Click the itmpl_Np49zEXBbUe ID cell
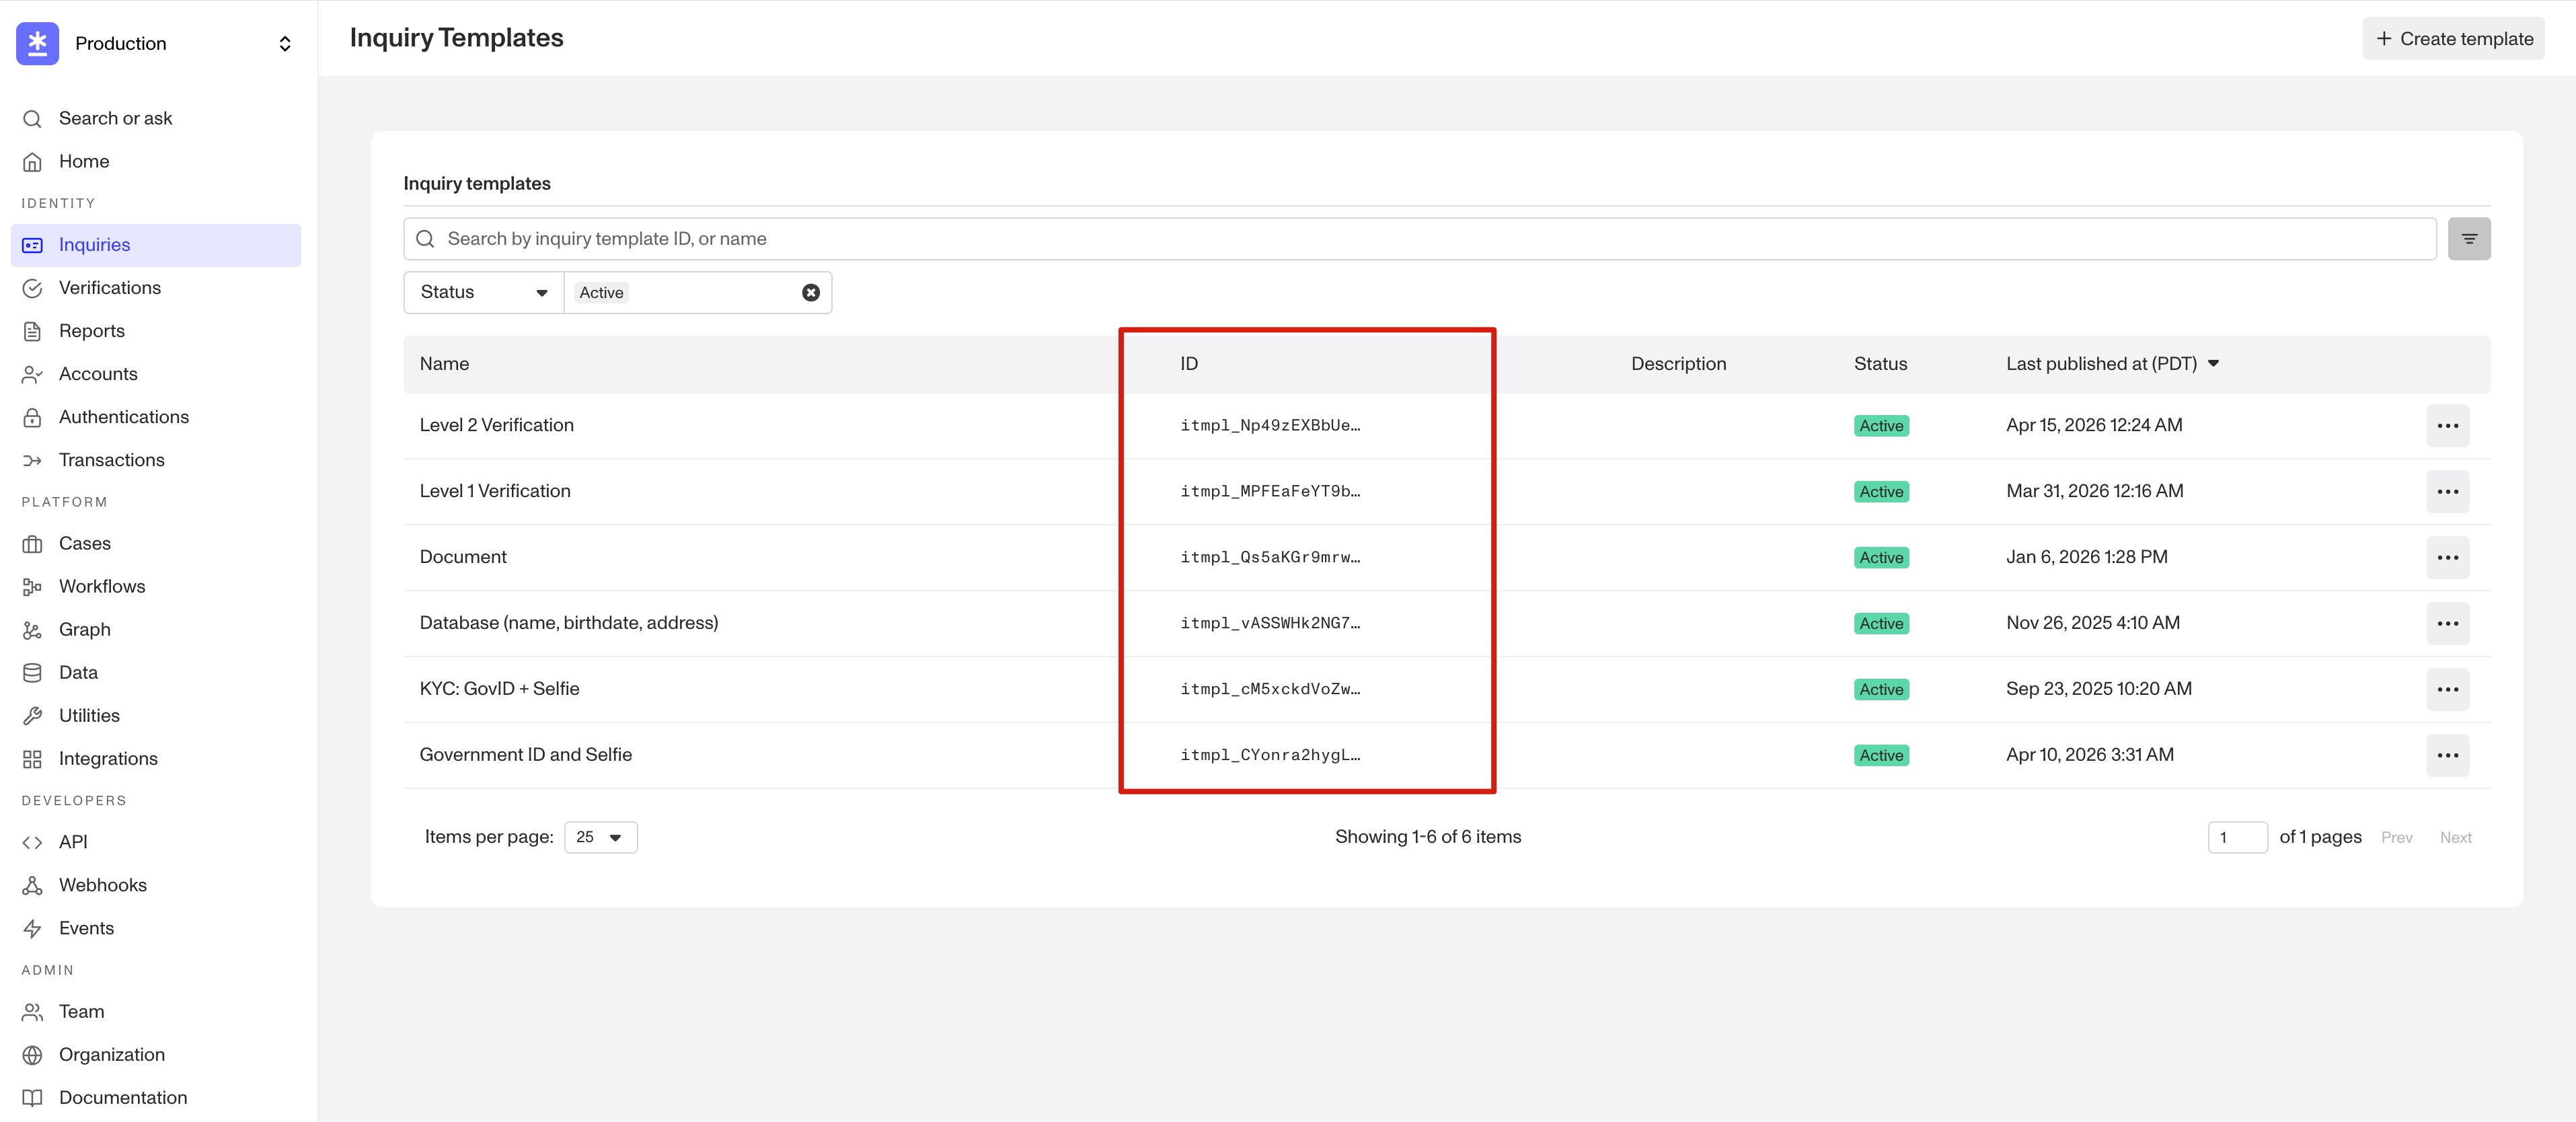Screen dimensions: 2576x1122 (x=1270, y=426)
